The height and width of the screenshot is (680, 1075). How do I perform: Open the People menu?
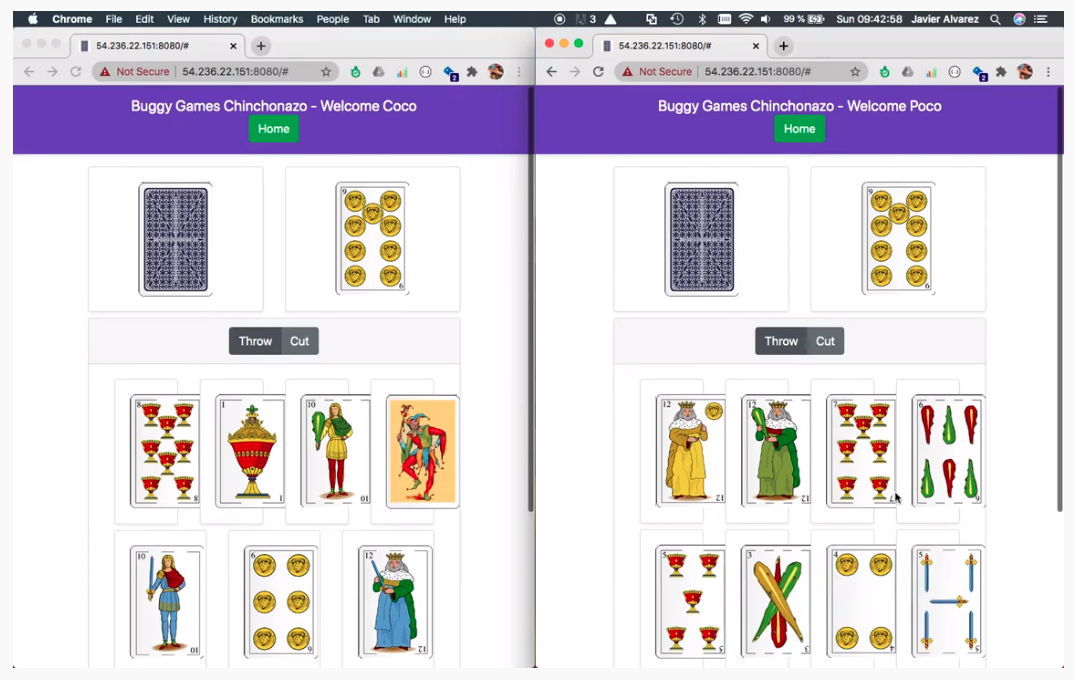click(333, 19)
